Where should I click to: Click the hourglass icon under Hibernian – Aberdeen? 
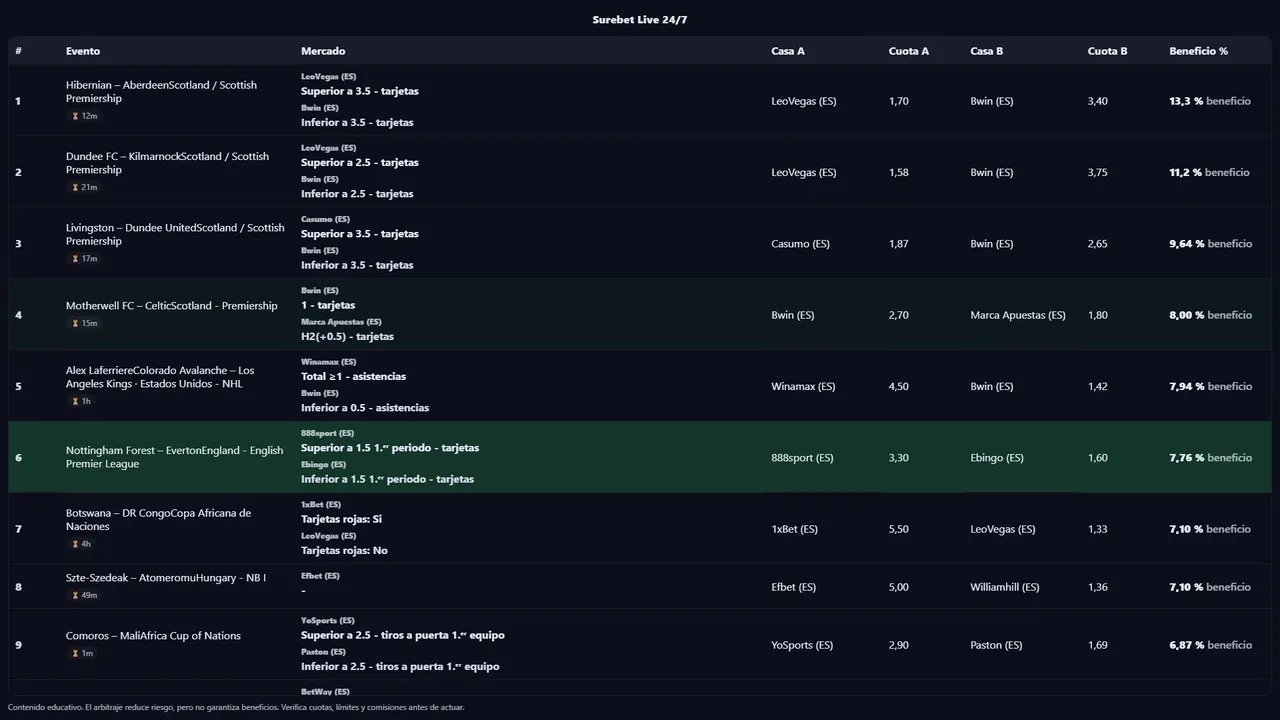coord(75,116)
